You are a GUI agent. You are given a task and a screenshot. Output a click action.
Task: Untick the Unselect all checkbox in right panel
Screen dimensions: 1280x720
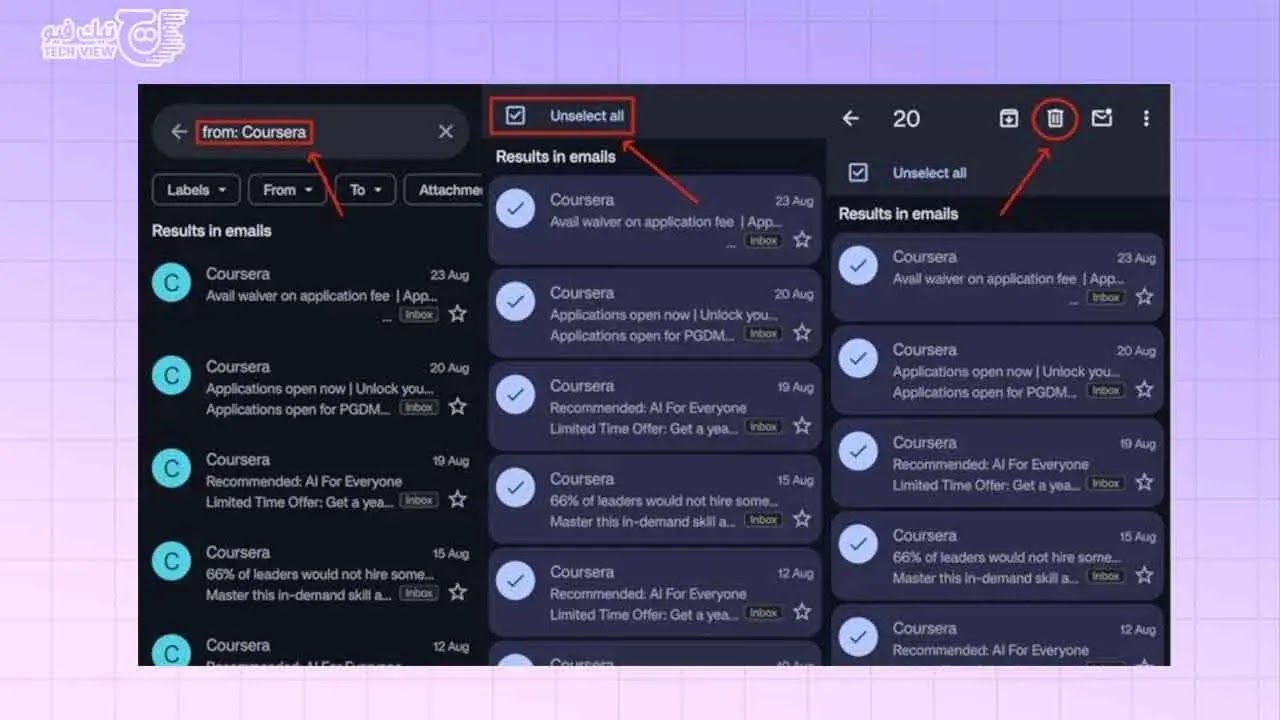click(x=858, y=173)
